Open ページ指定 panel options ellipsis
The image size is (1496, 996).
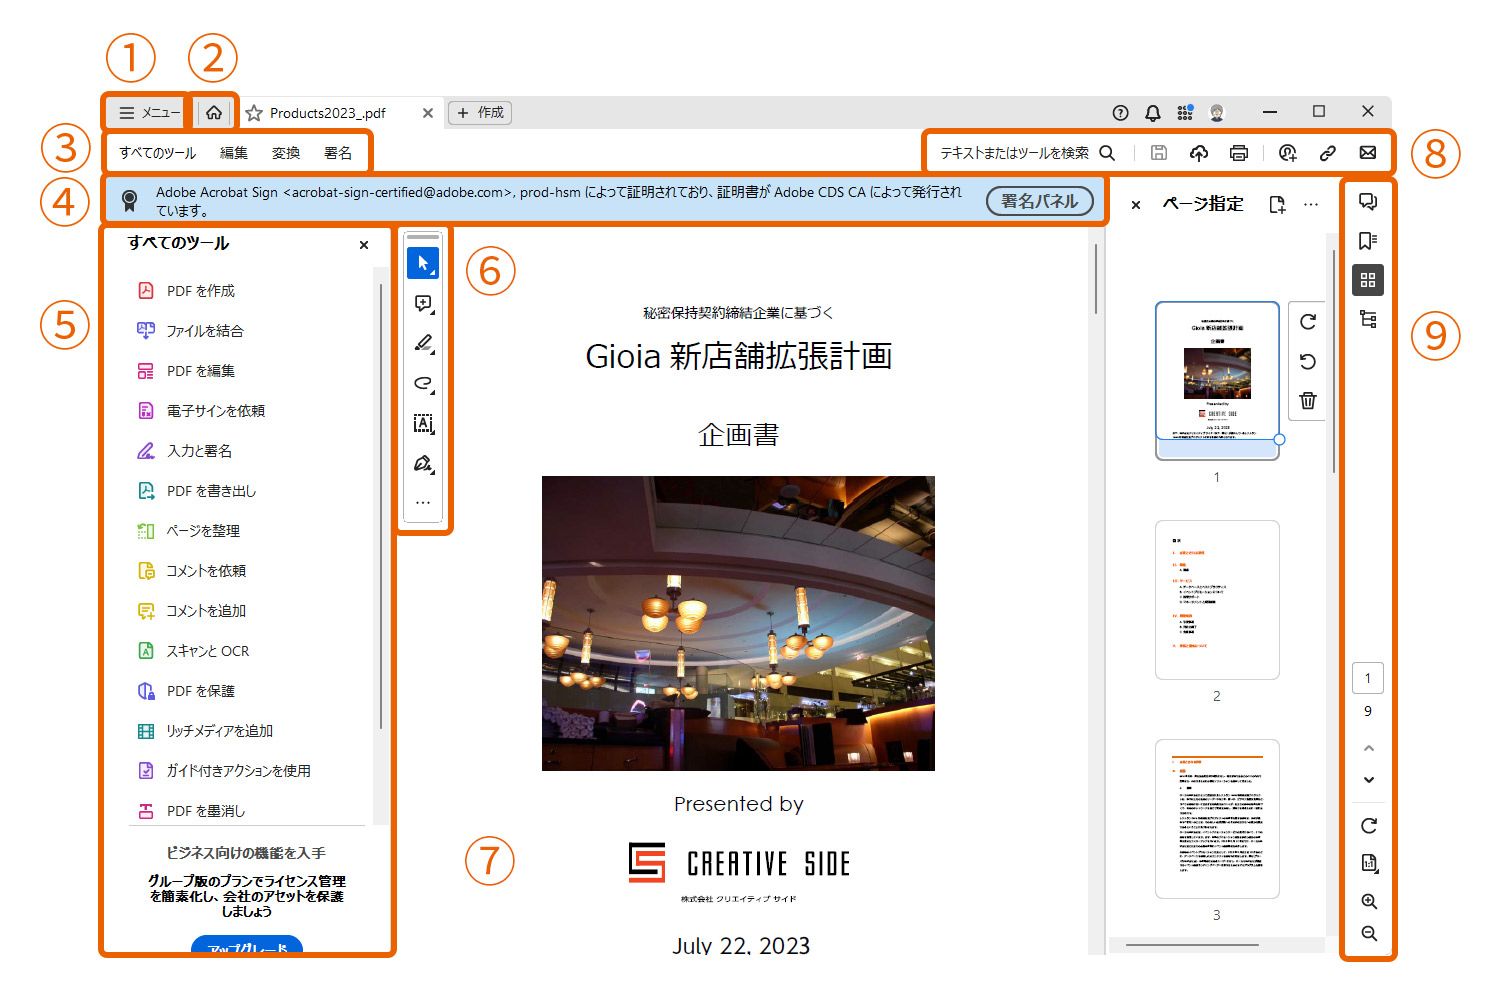[x=1311, y=204]
